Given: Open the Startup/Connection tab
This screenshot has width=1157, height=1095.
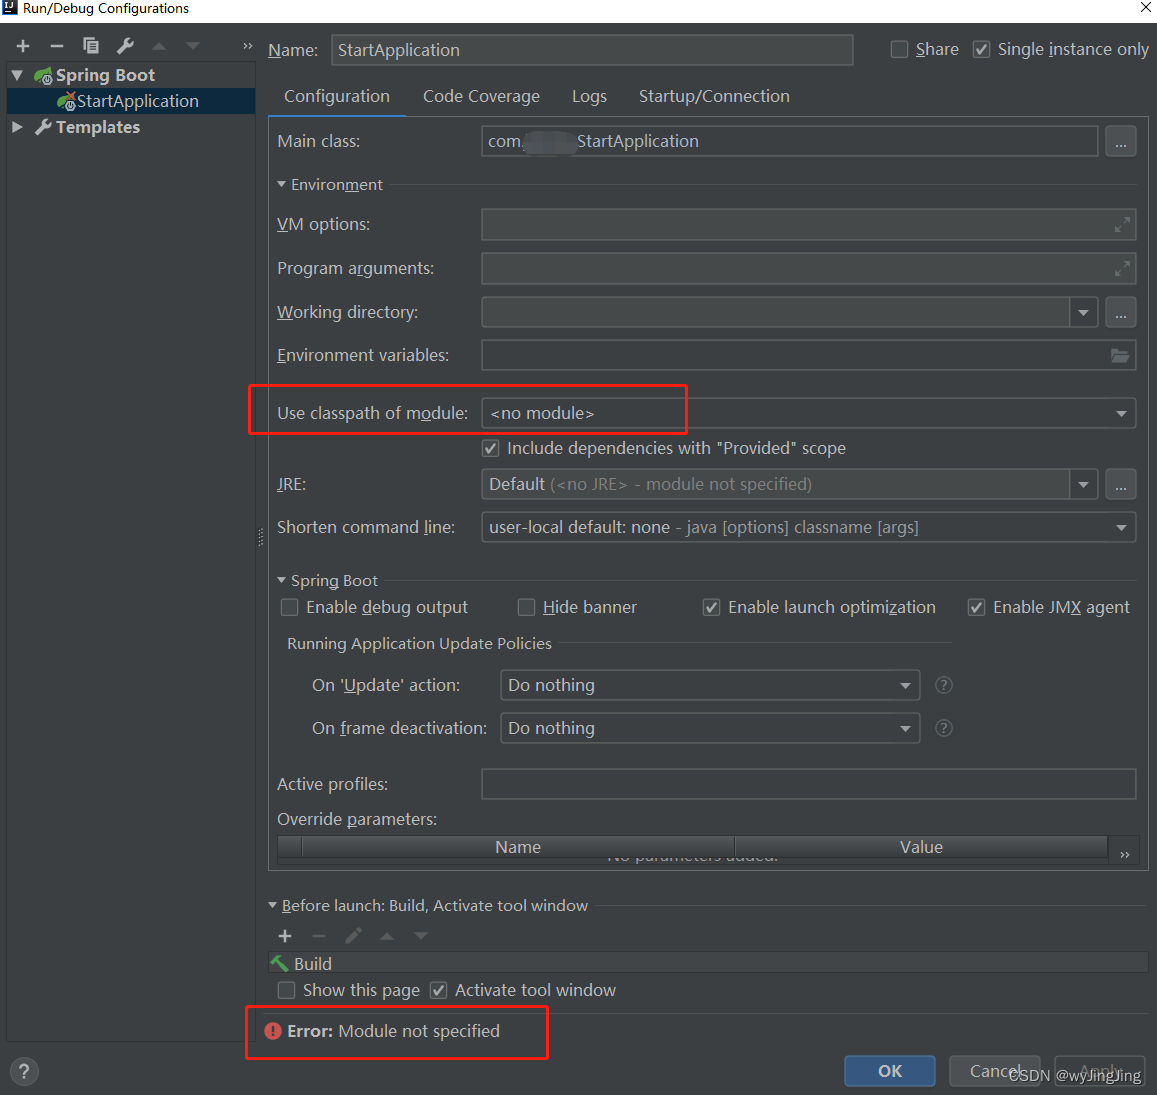Looking at the screenshot, I should tap(713, 96).
